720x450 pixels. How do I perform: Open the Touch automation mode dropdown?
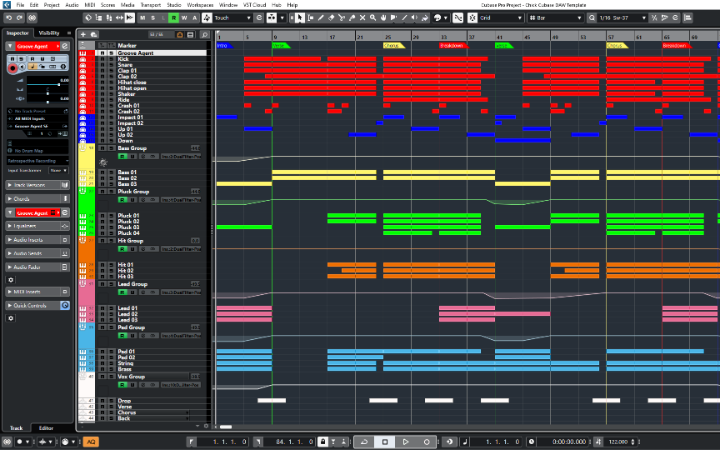pyautogui.click(x=233, y=18)
